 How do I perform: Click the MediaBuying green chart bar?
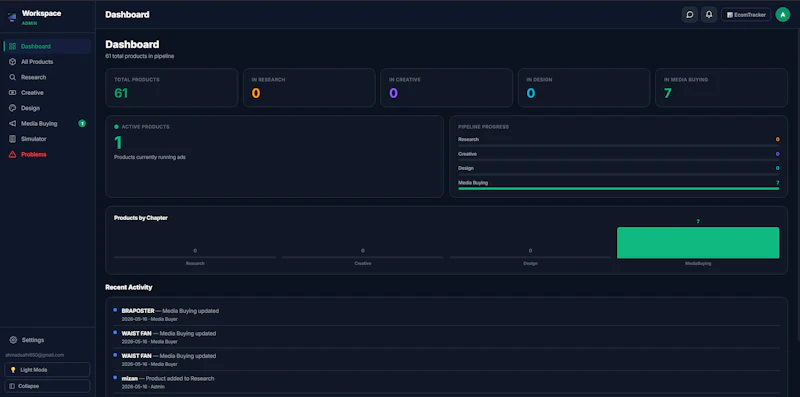coord(698,243)
